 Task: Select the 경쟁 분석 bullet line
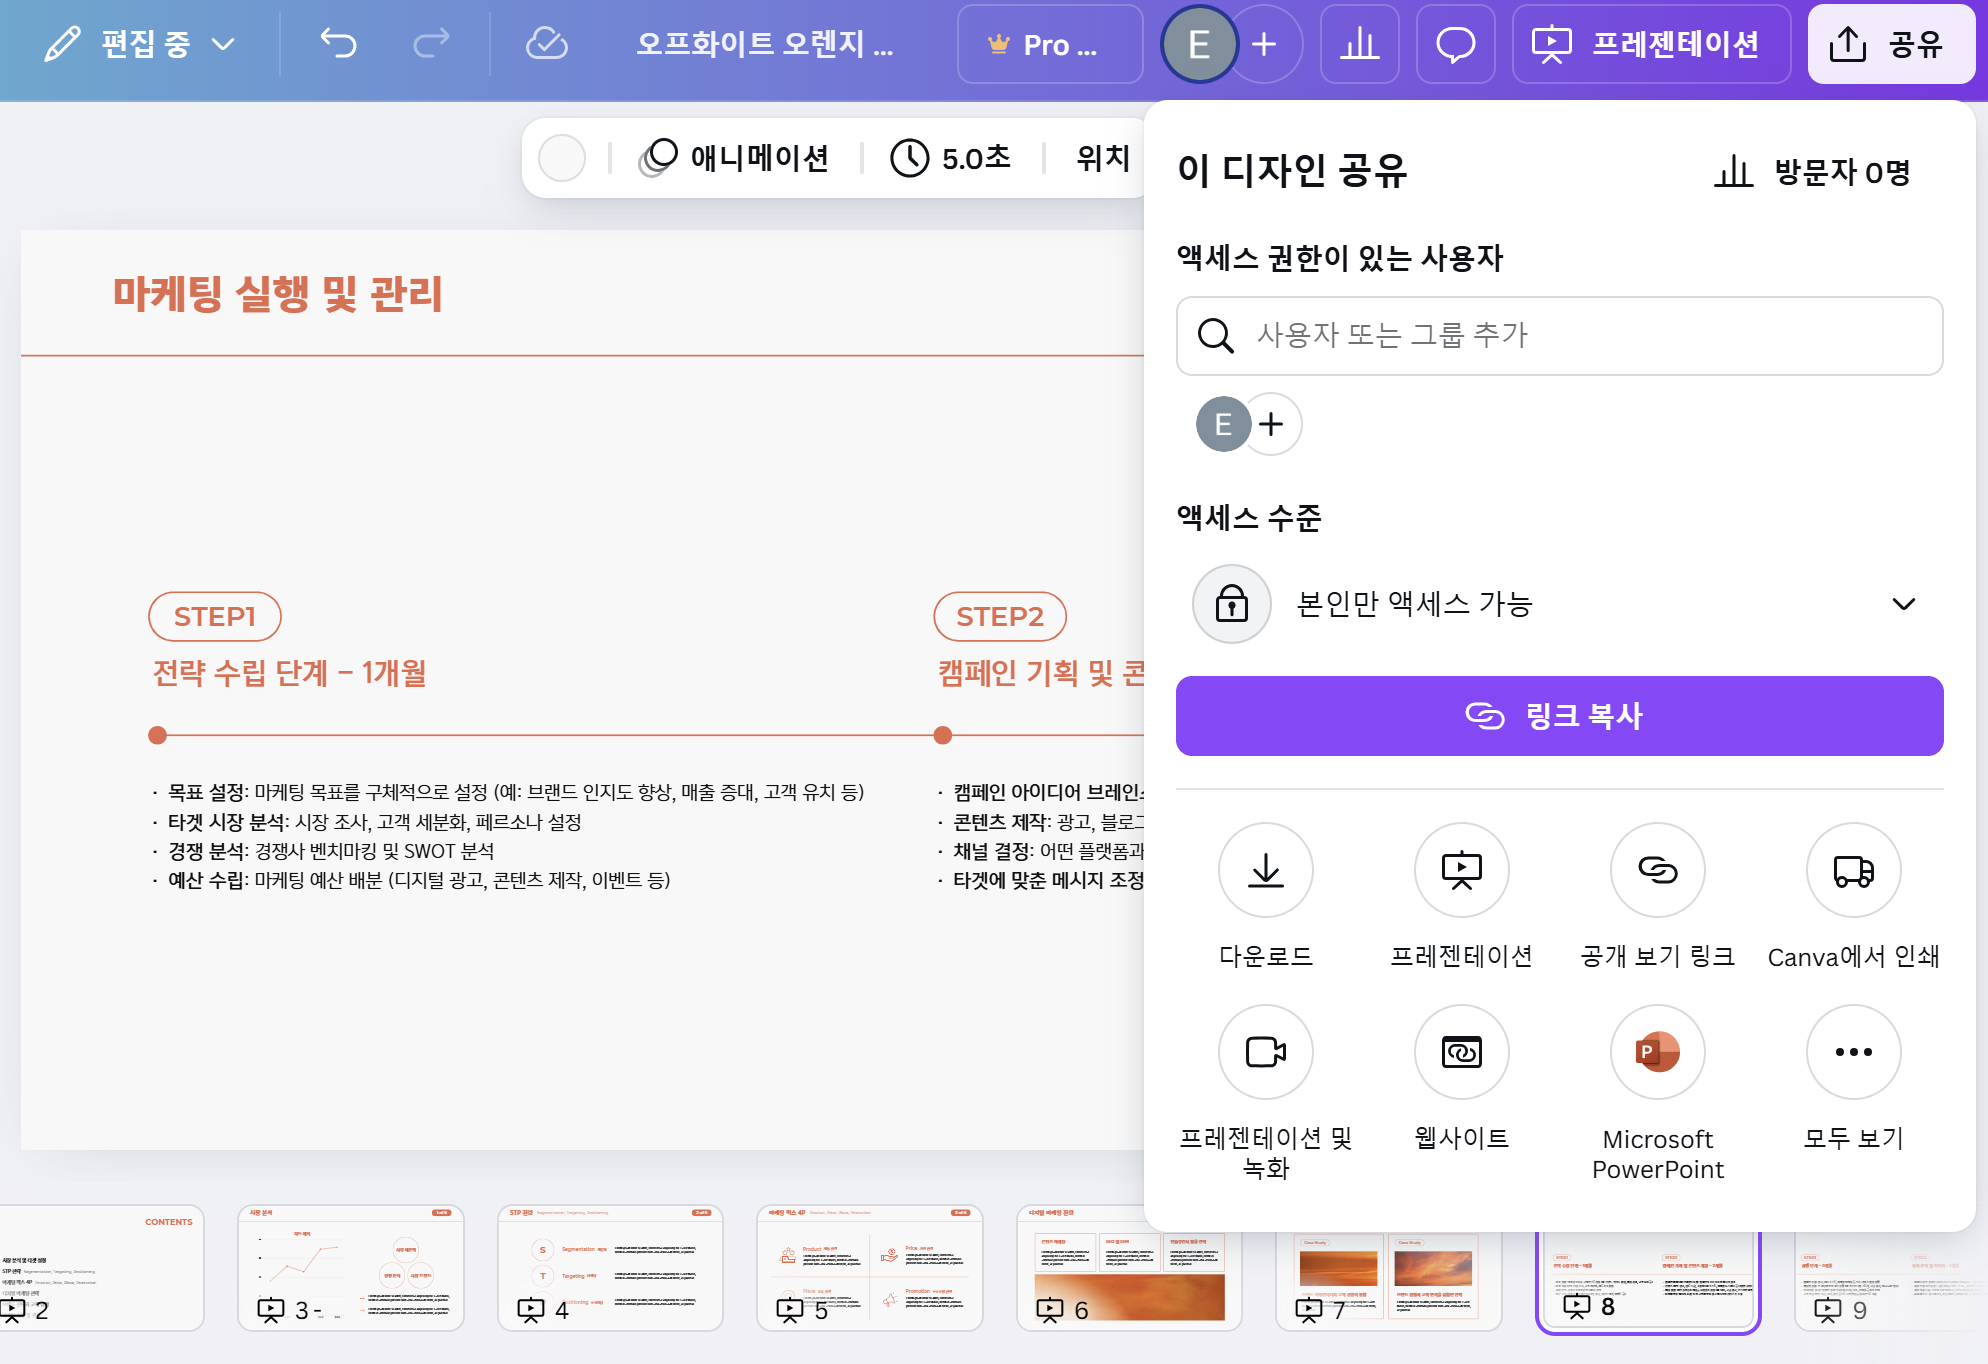click(323, 851)
